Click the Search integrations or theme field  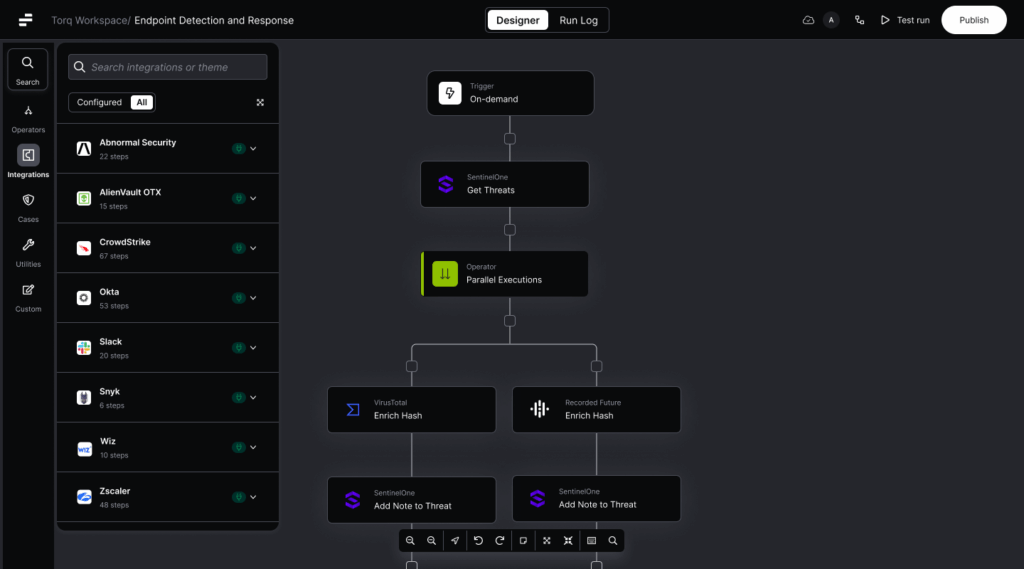(168, 67)
